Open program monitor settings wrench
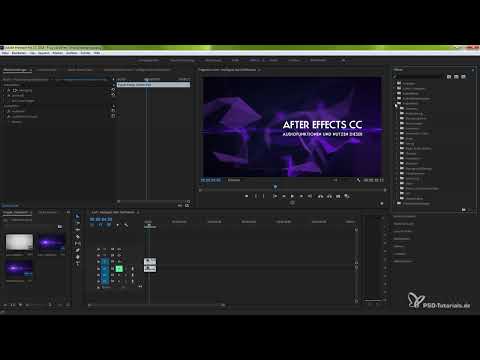 [x=358, y=180]
